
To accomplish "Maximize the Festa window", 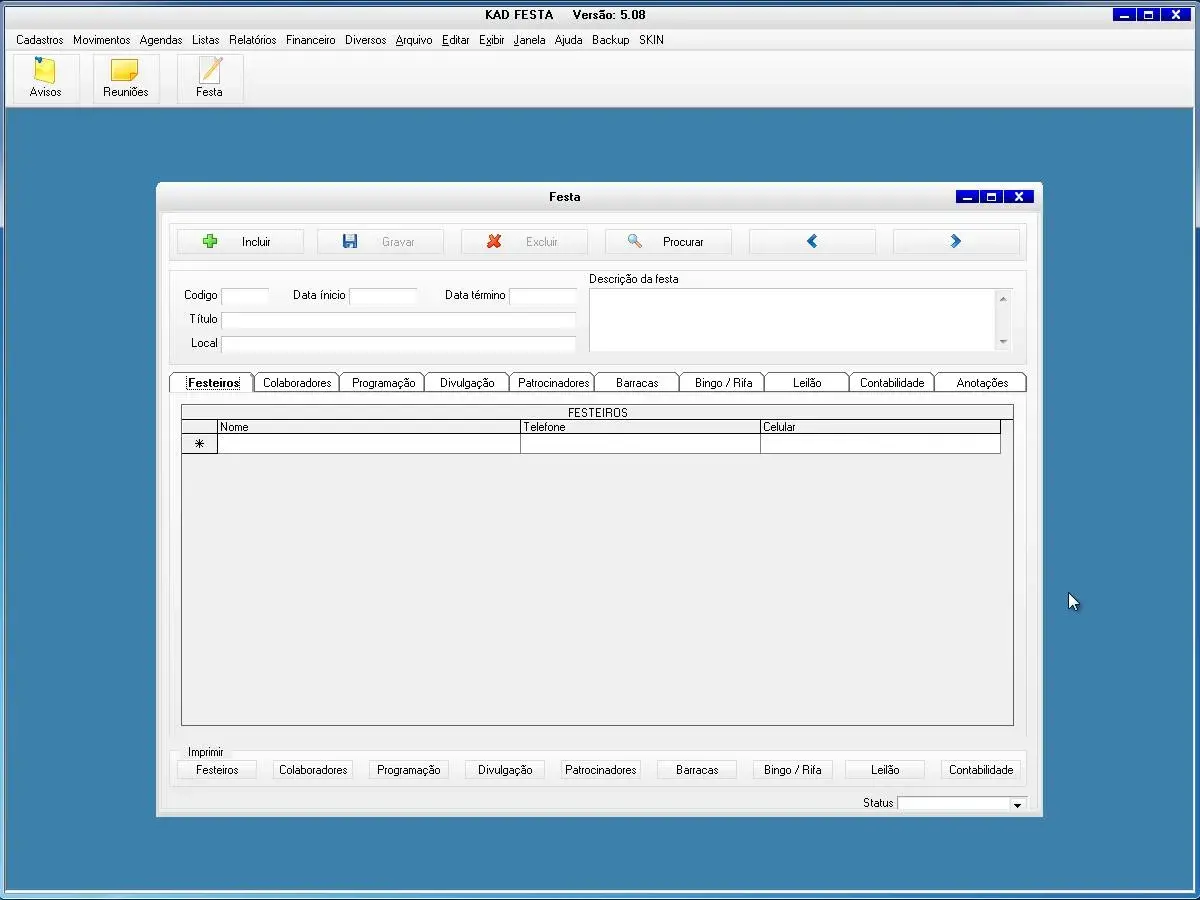I will click(x=991, y=197).
